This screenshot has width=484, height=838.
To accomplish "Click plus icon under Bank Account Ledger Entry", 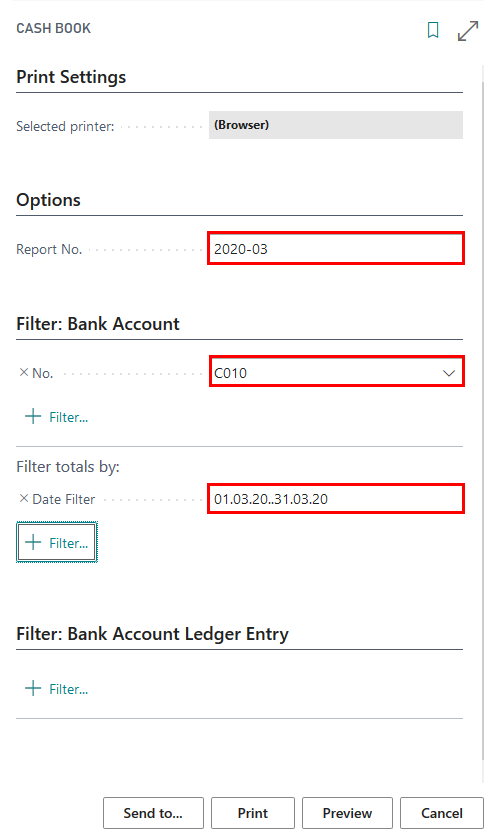I will tap(33, 688).
